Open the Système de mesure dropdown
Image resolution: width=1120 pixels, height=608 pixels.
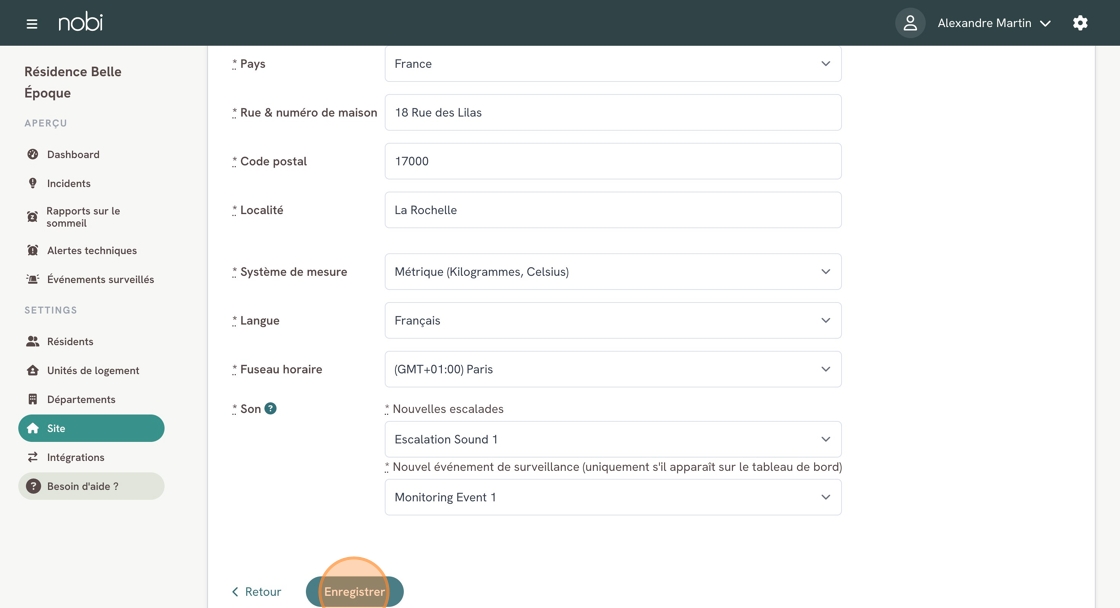[612, 272]
